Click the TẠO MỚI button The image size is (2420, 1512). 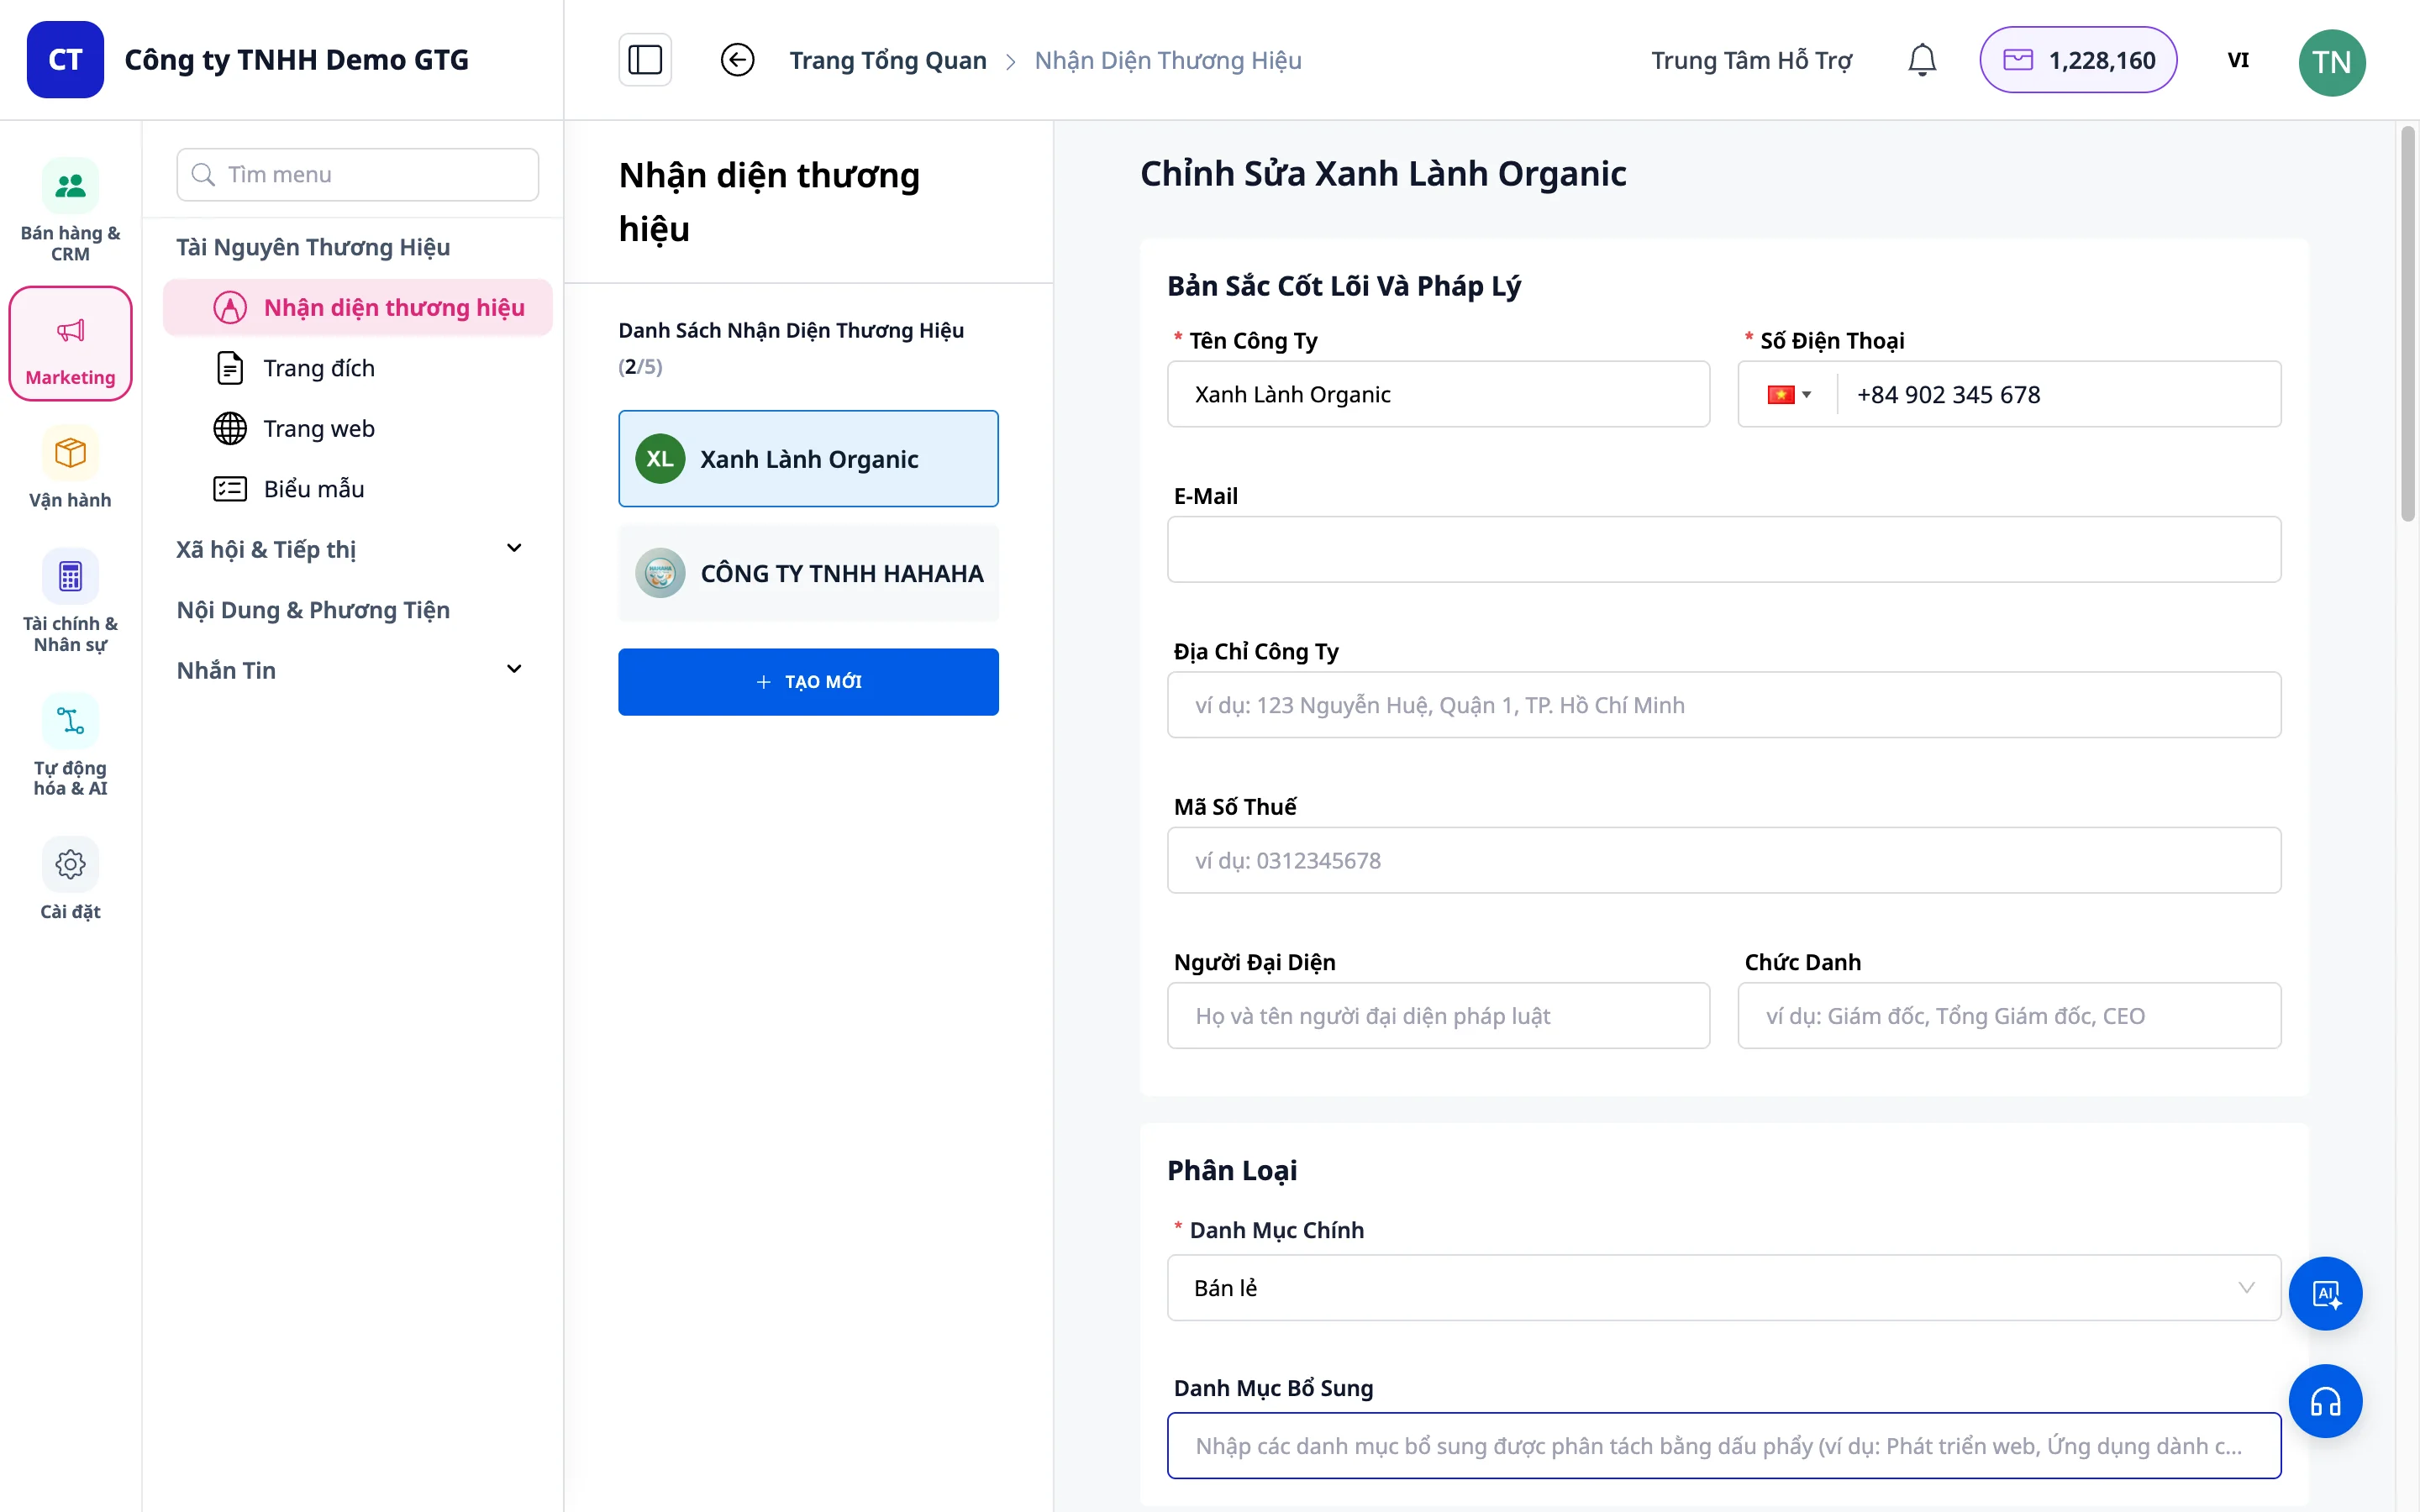(x=808, y=682)
